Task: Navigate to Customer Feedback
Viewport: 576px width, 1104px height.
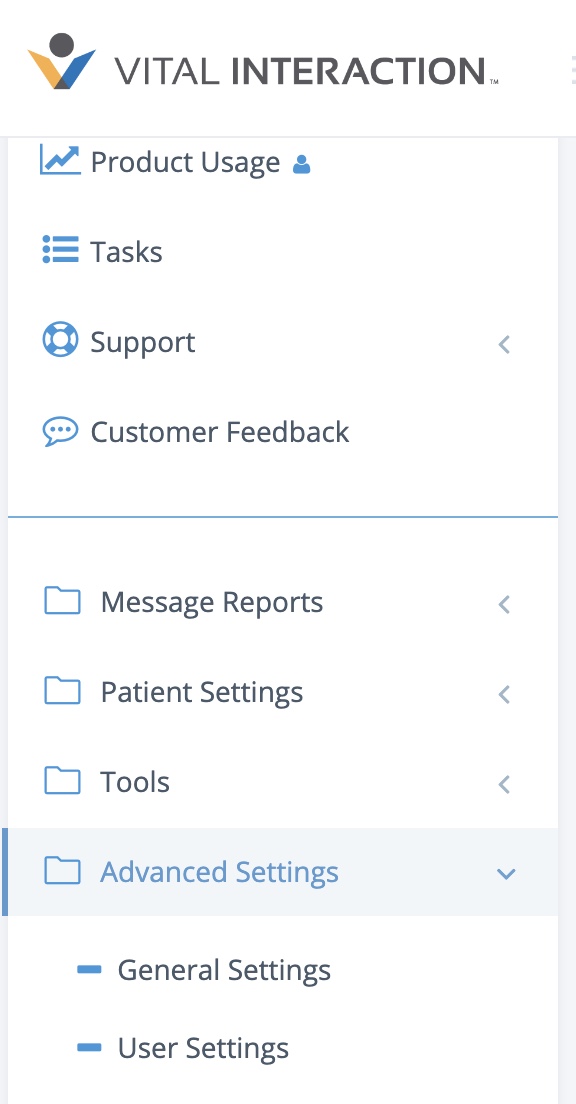Action: (219, 431)
